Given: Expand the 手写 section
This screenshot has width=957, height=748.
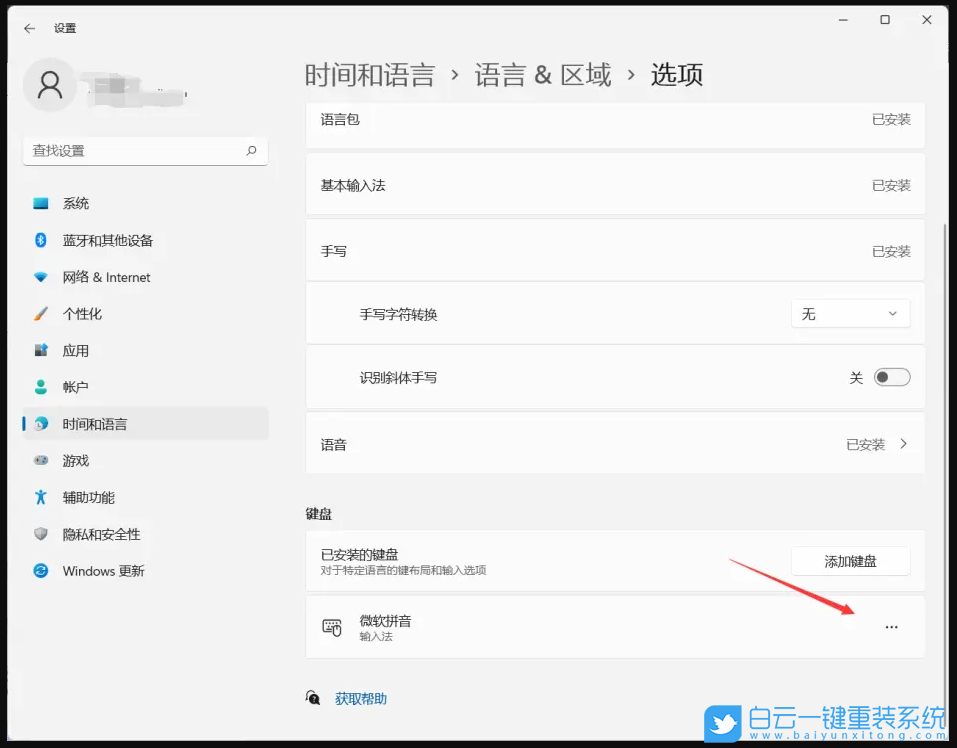Looking at the screenshot, I should coord(614,251).
